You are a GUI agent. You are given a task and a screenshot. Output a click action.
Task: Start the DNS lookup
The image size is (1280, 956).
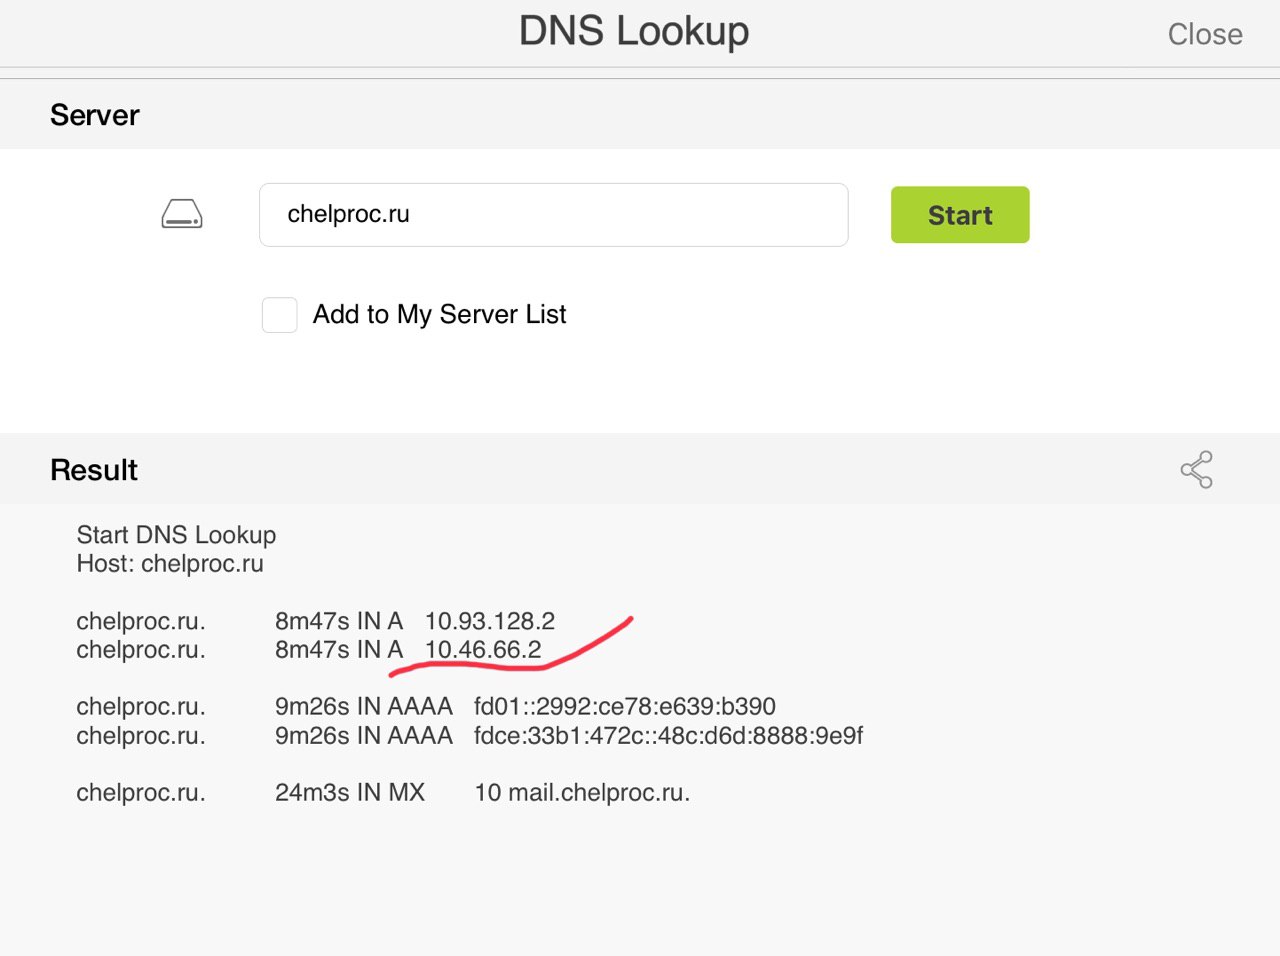pyautogui.click(x=960, y=215)
